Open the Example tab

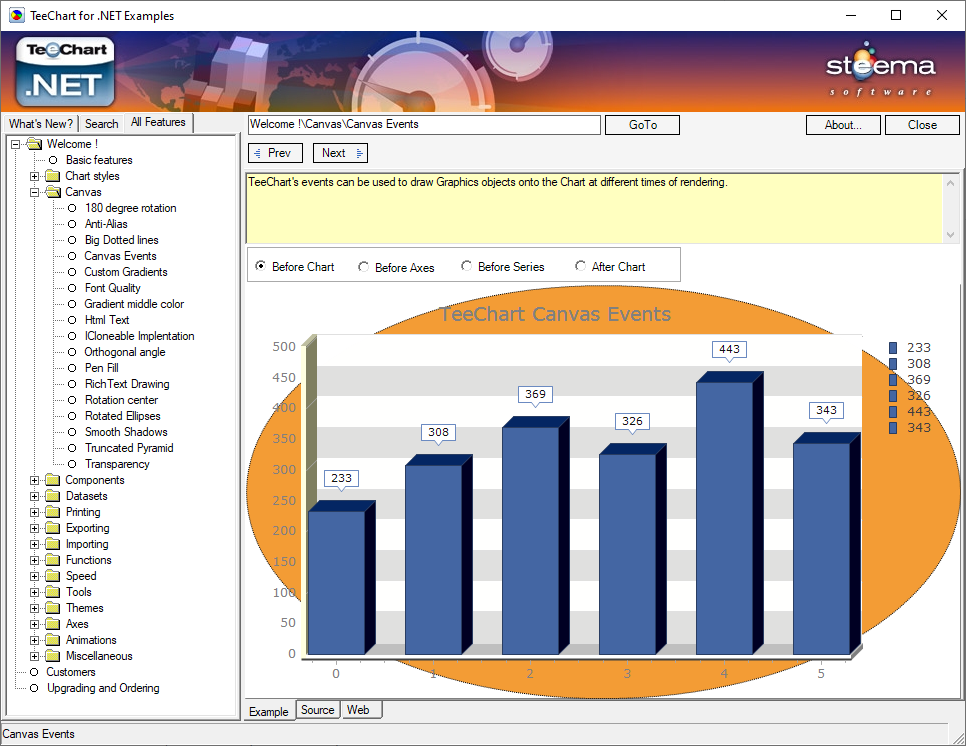pyautogui.click(x=269, y=711)
